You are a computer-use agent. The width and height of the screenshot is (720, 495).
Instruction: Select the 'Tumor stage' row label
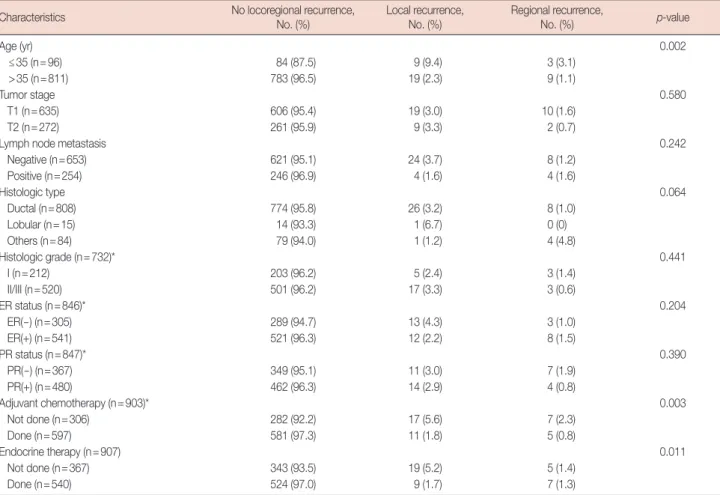pos(27,95)
